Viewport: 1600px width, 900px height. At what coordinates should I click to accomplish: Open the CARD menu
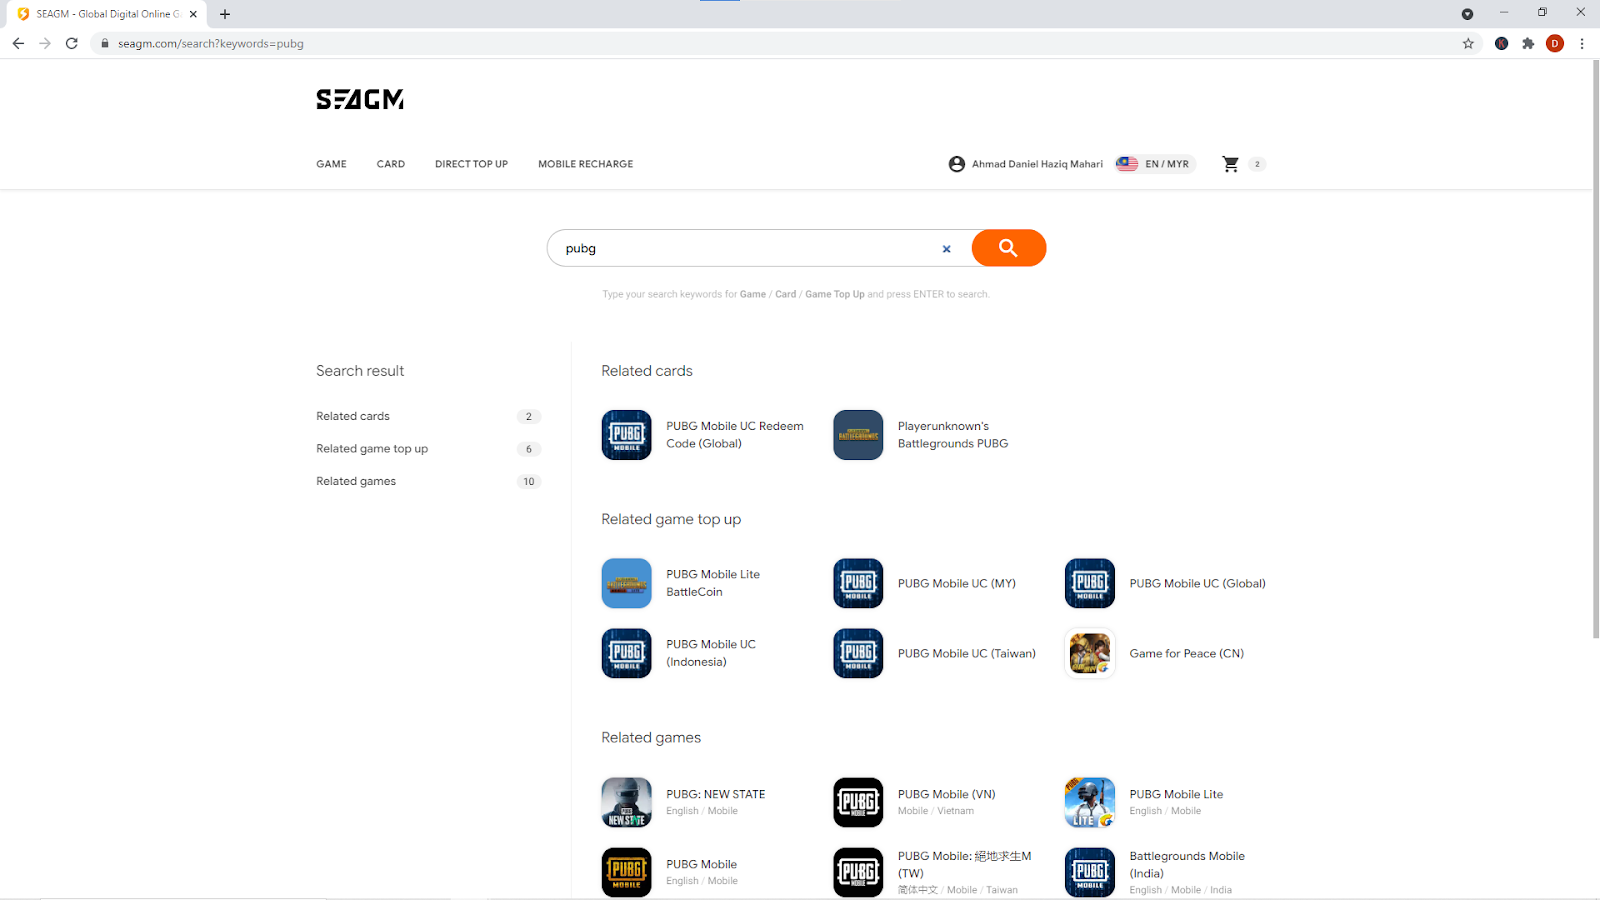391,164
